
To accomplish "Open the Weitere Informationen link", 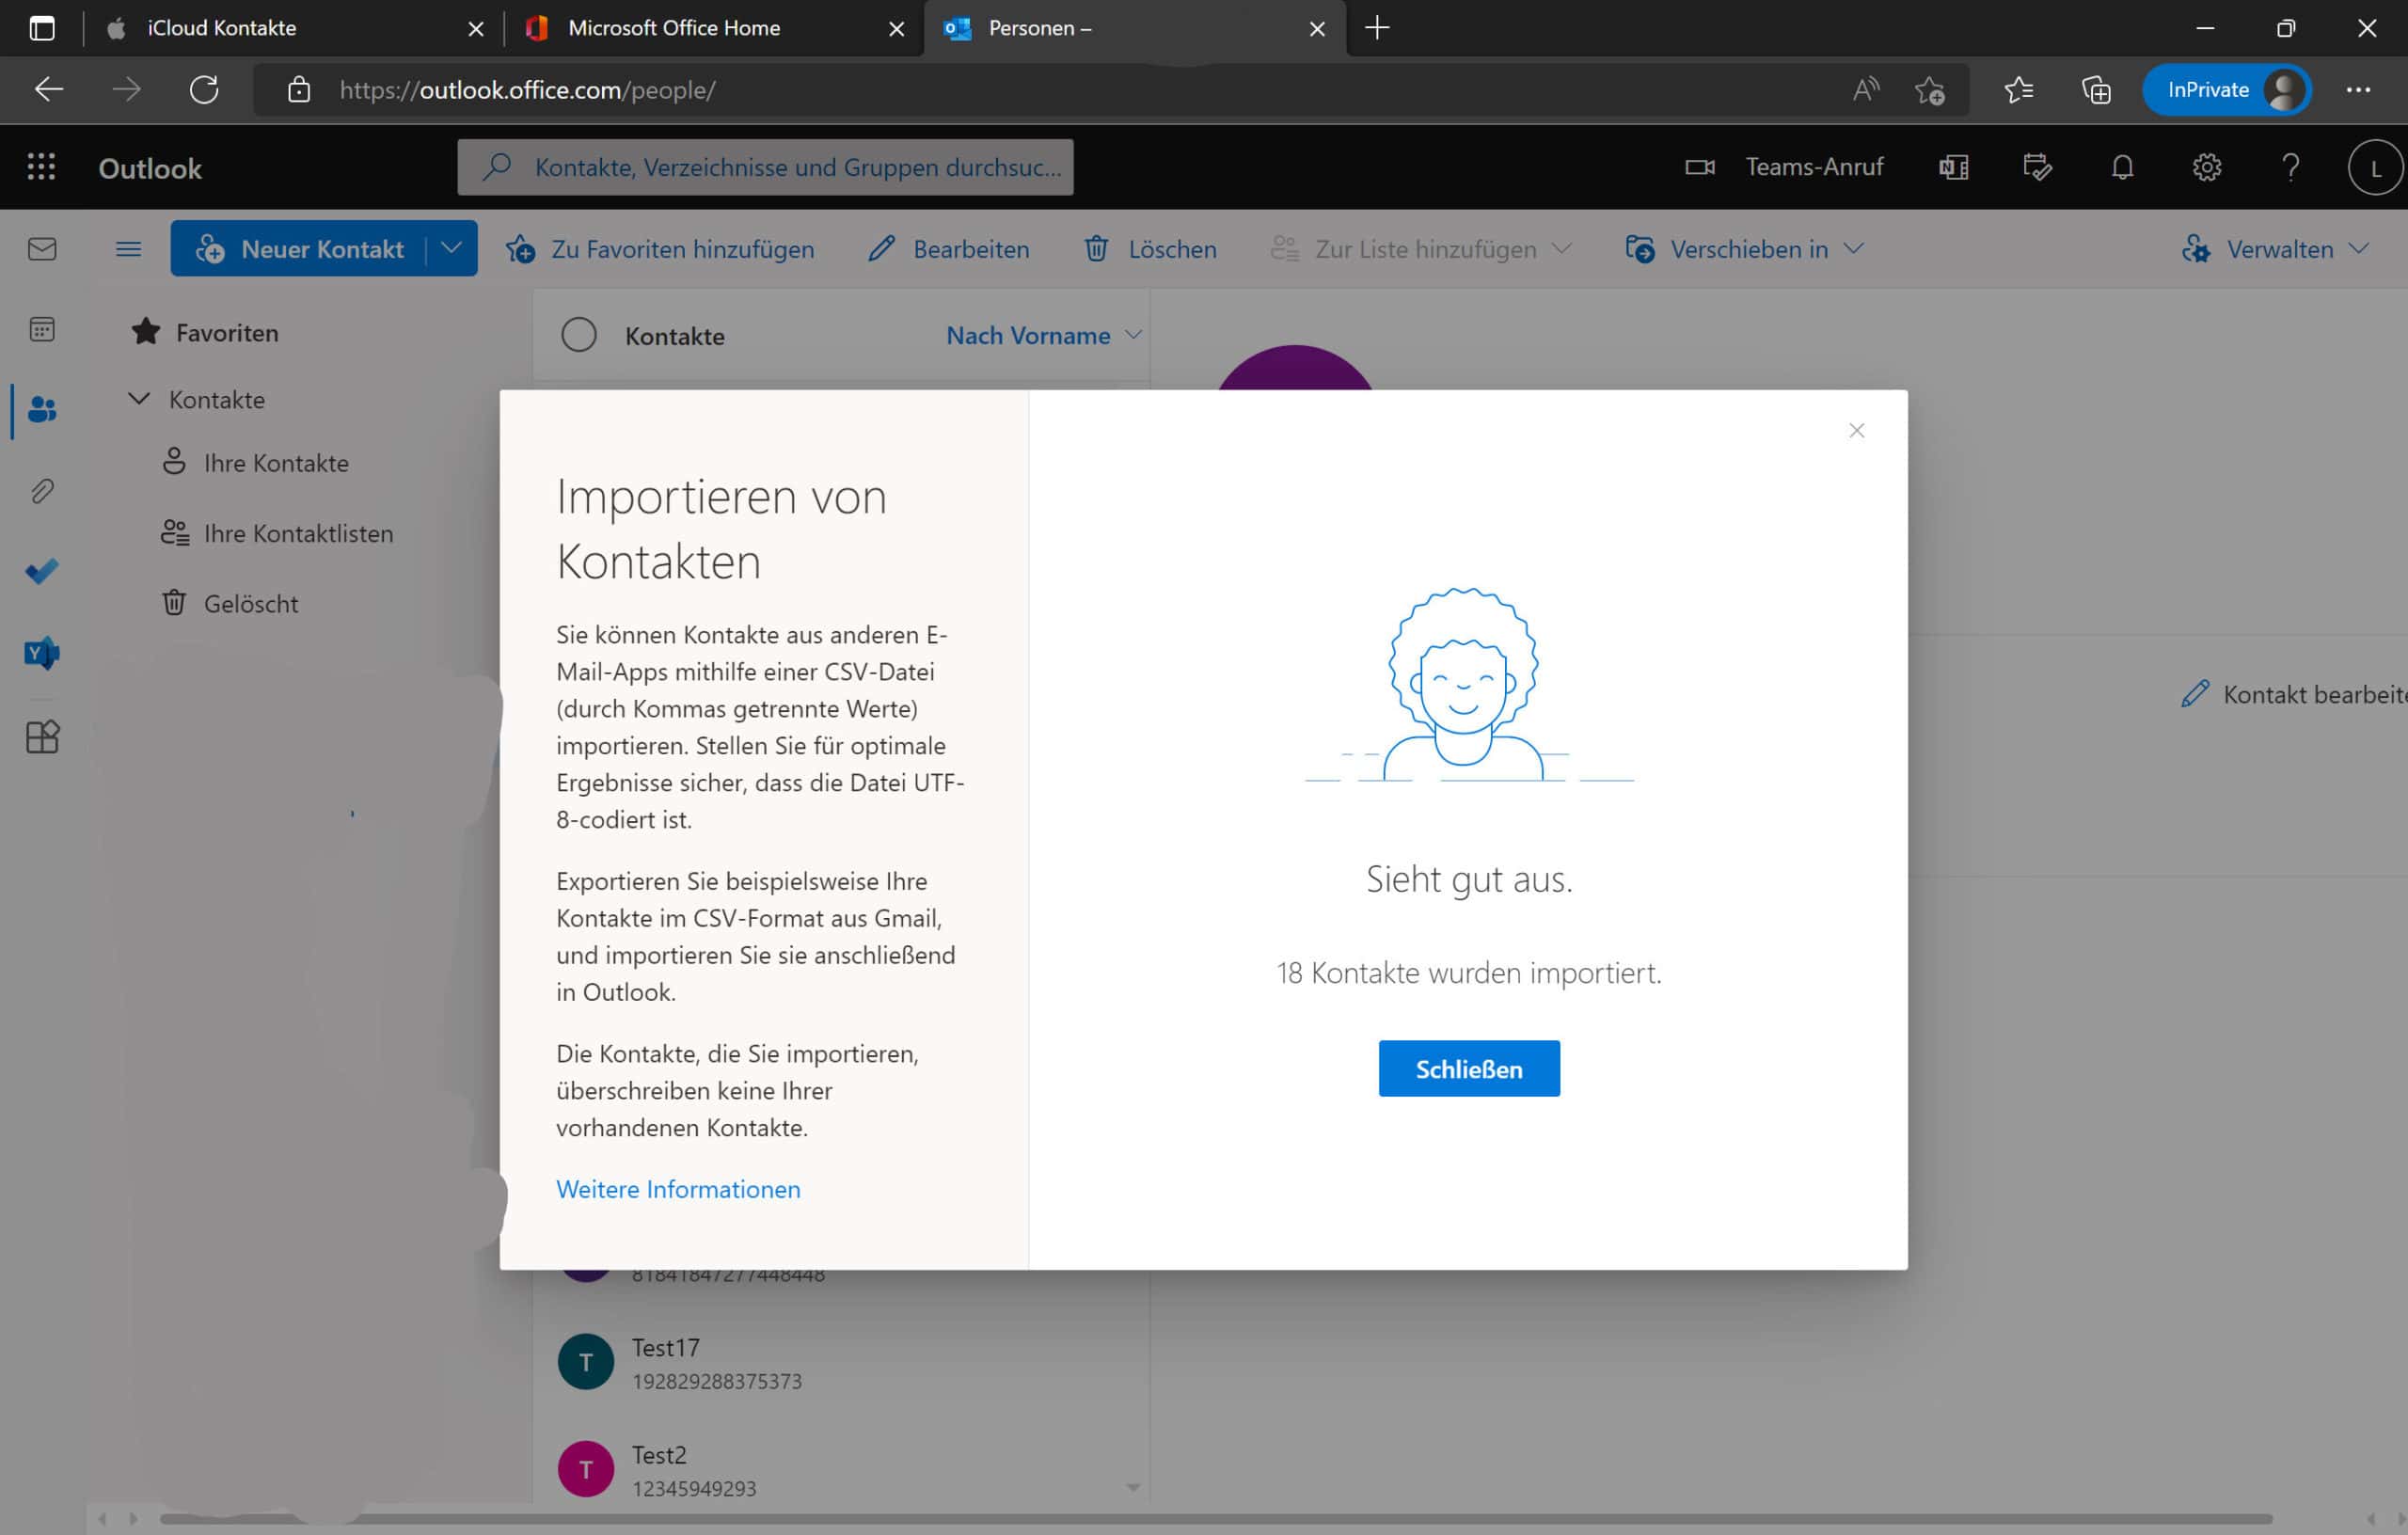I will click(x=678, y=1189).
